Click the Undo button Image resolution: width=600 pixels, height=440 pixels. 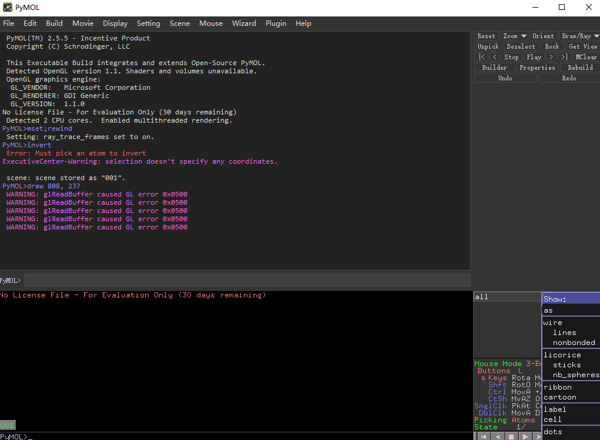point(505,78)
